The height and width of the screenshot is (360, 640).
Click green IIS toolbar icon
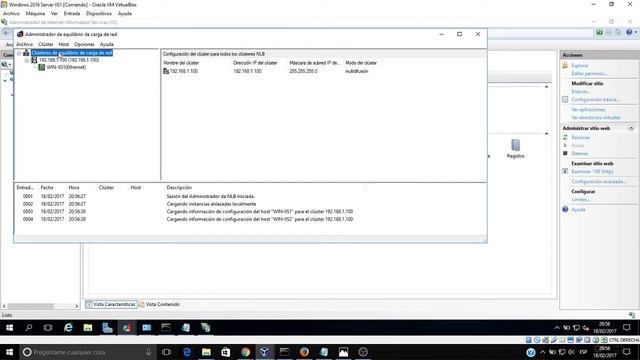(x=599, y=32)
